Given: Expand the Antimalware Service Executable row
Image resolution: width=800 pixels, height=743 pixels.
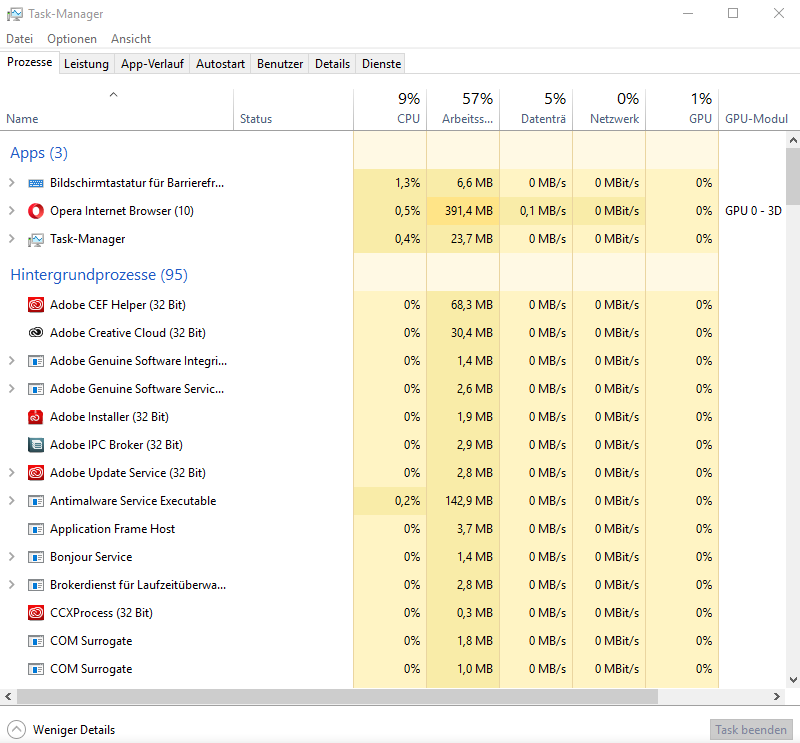Looking at the screenshot, I should pos(12,501).
